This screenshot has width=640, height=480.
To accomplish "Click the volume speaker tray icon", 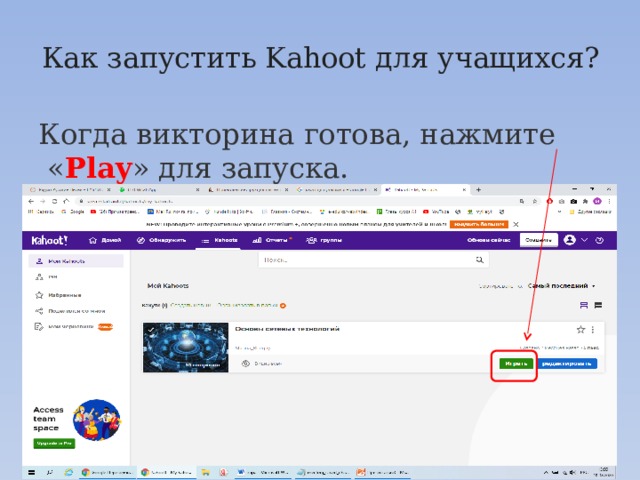I will coord(573,472).
